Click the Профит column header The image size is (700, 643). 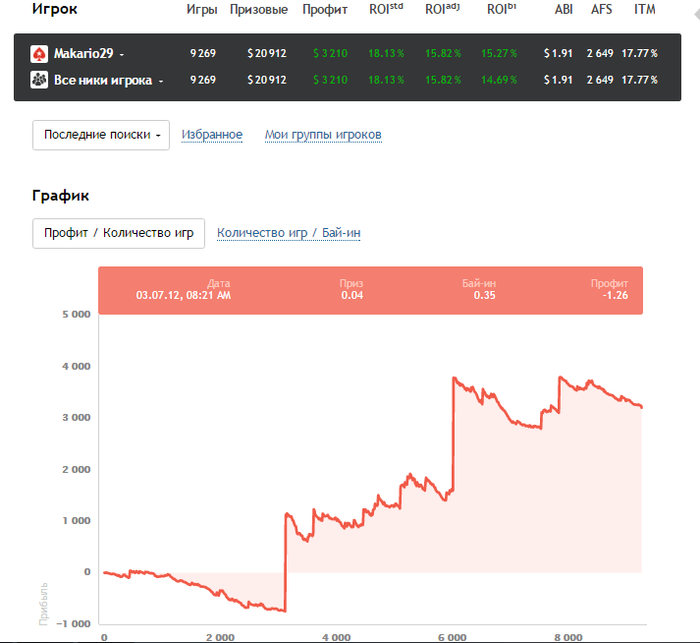click(x=325, y=10)
